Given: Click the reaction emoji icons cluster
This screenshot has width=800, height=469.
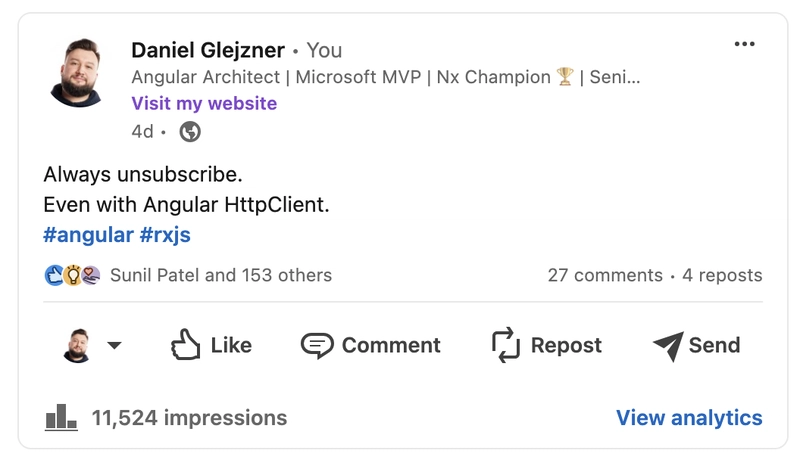Looking at the screenshot, I should 72,275.
